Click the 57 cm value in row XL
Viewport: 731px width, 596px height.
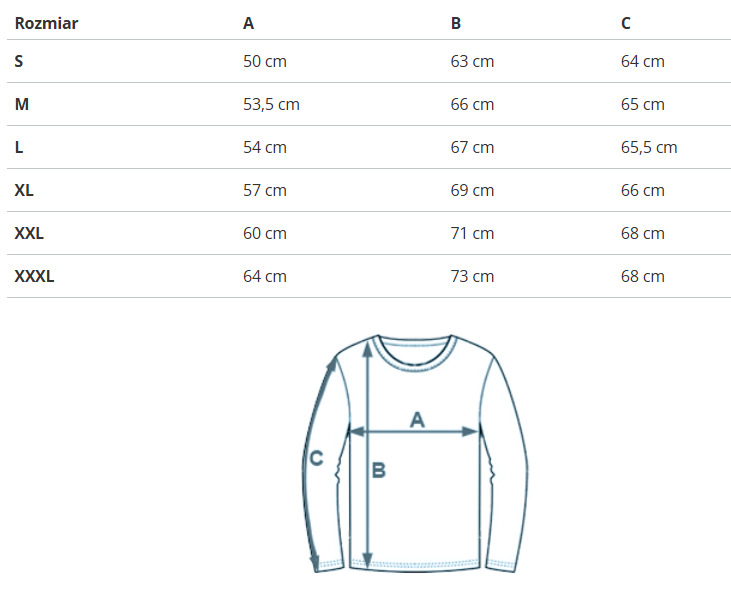pyautogui.click(x=265, y=190)
